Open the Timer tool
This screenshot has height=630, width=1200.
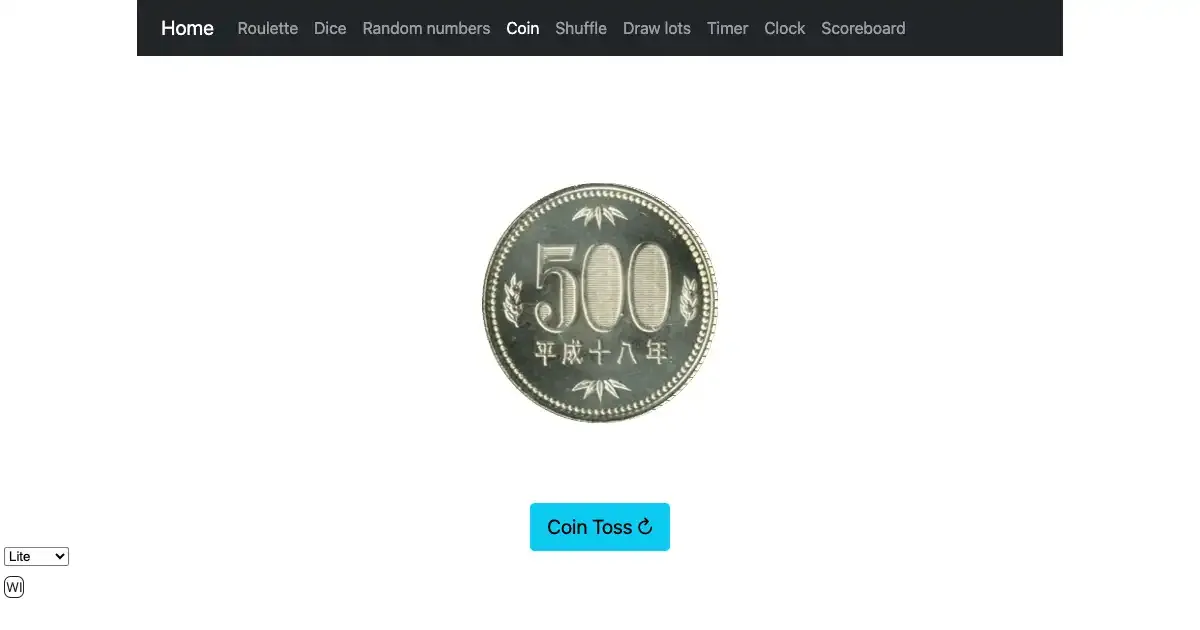point(727,28)
